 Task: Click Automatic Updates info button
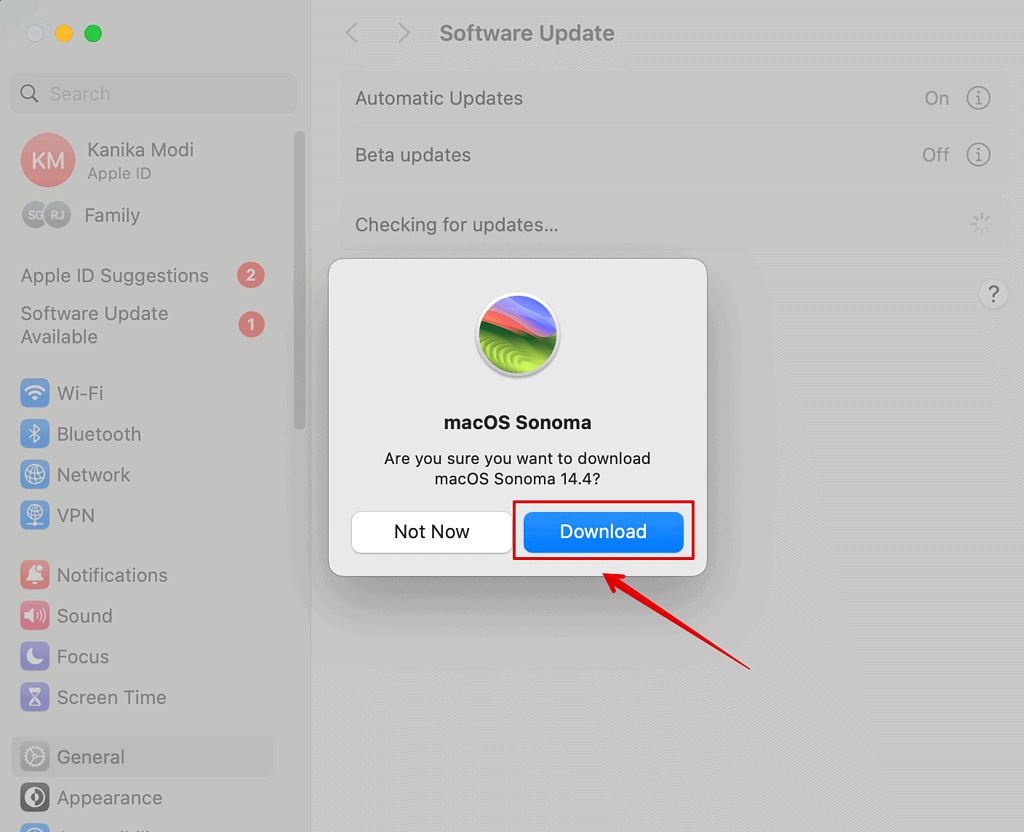click(x=978, y=98)
